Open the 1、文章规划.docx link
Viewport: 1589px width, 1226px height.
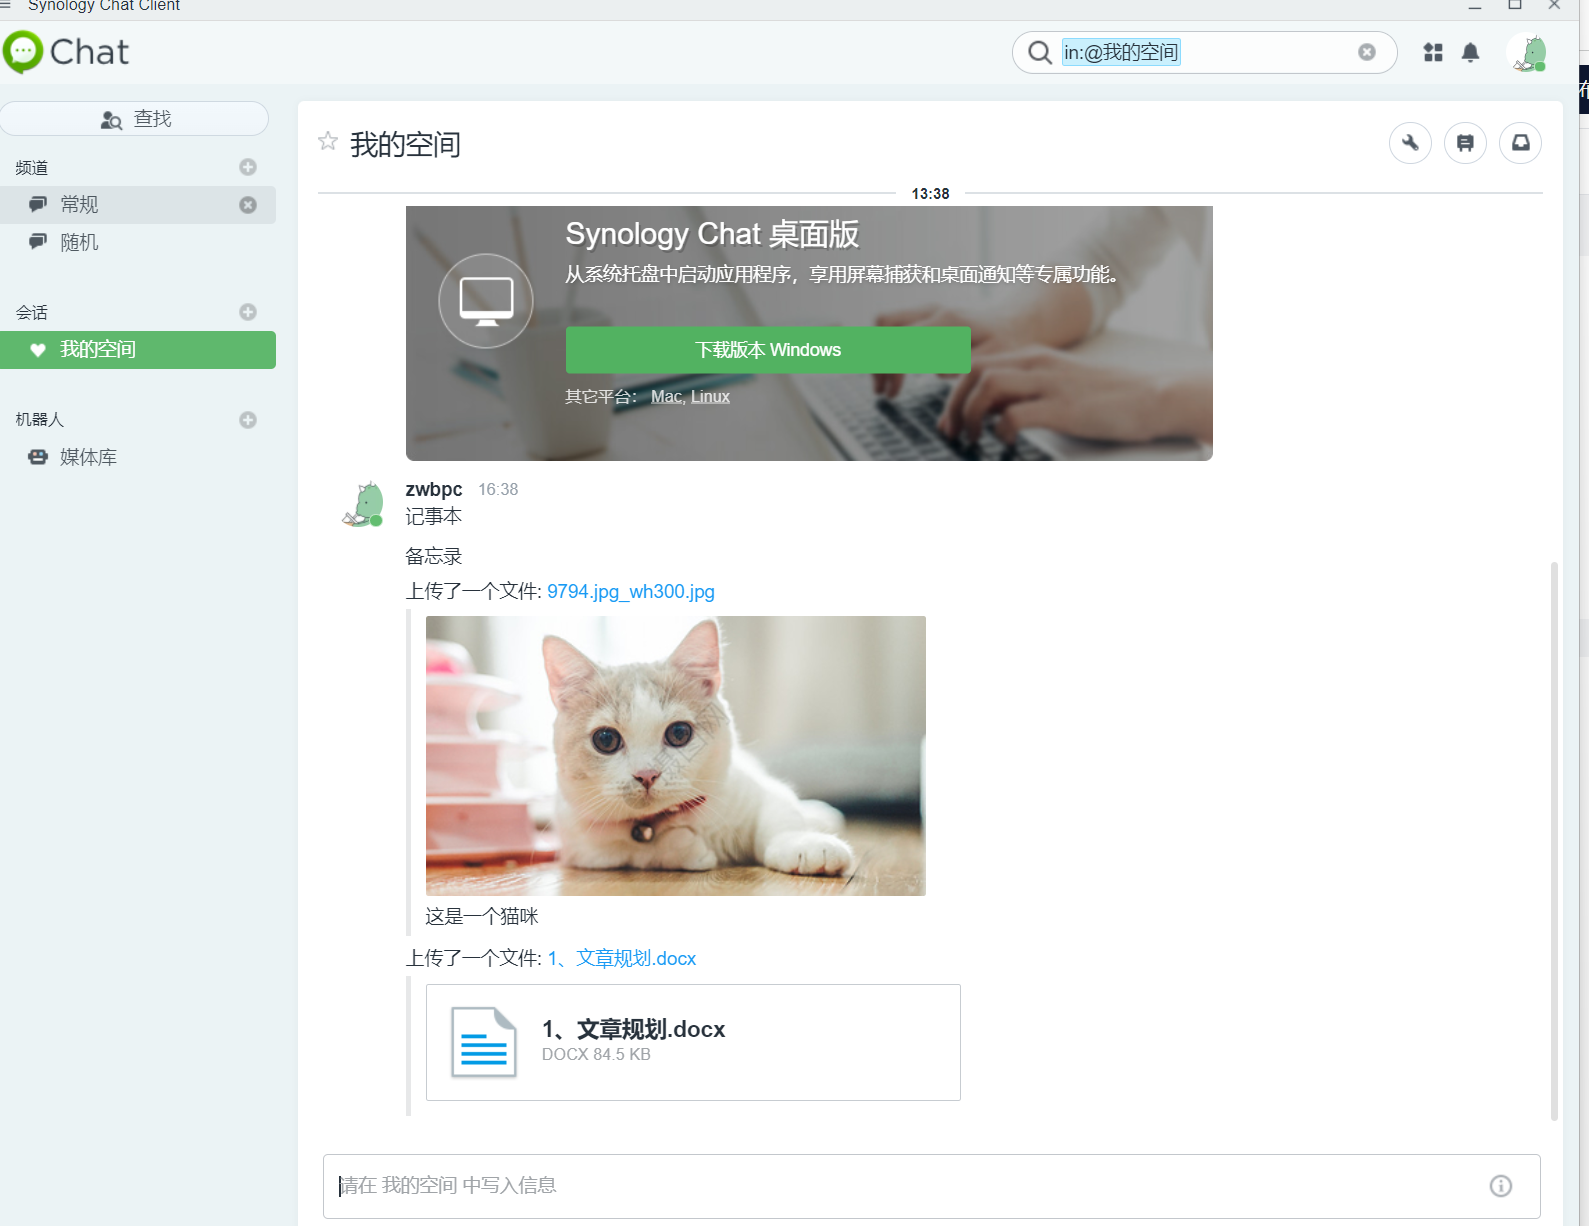622,958
